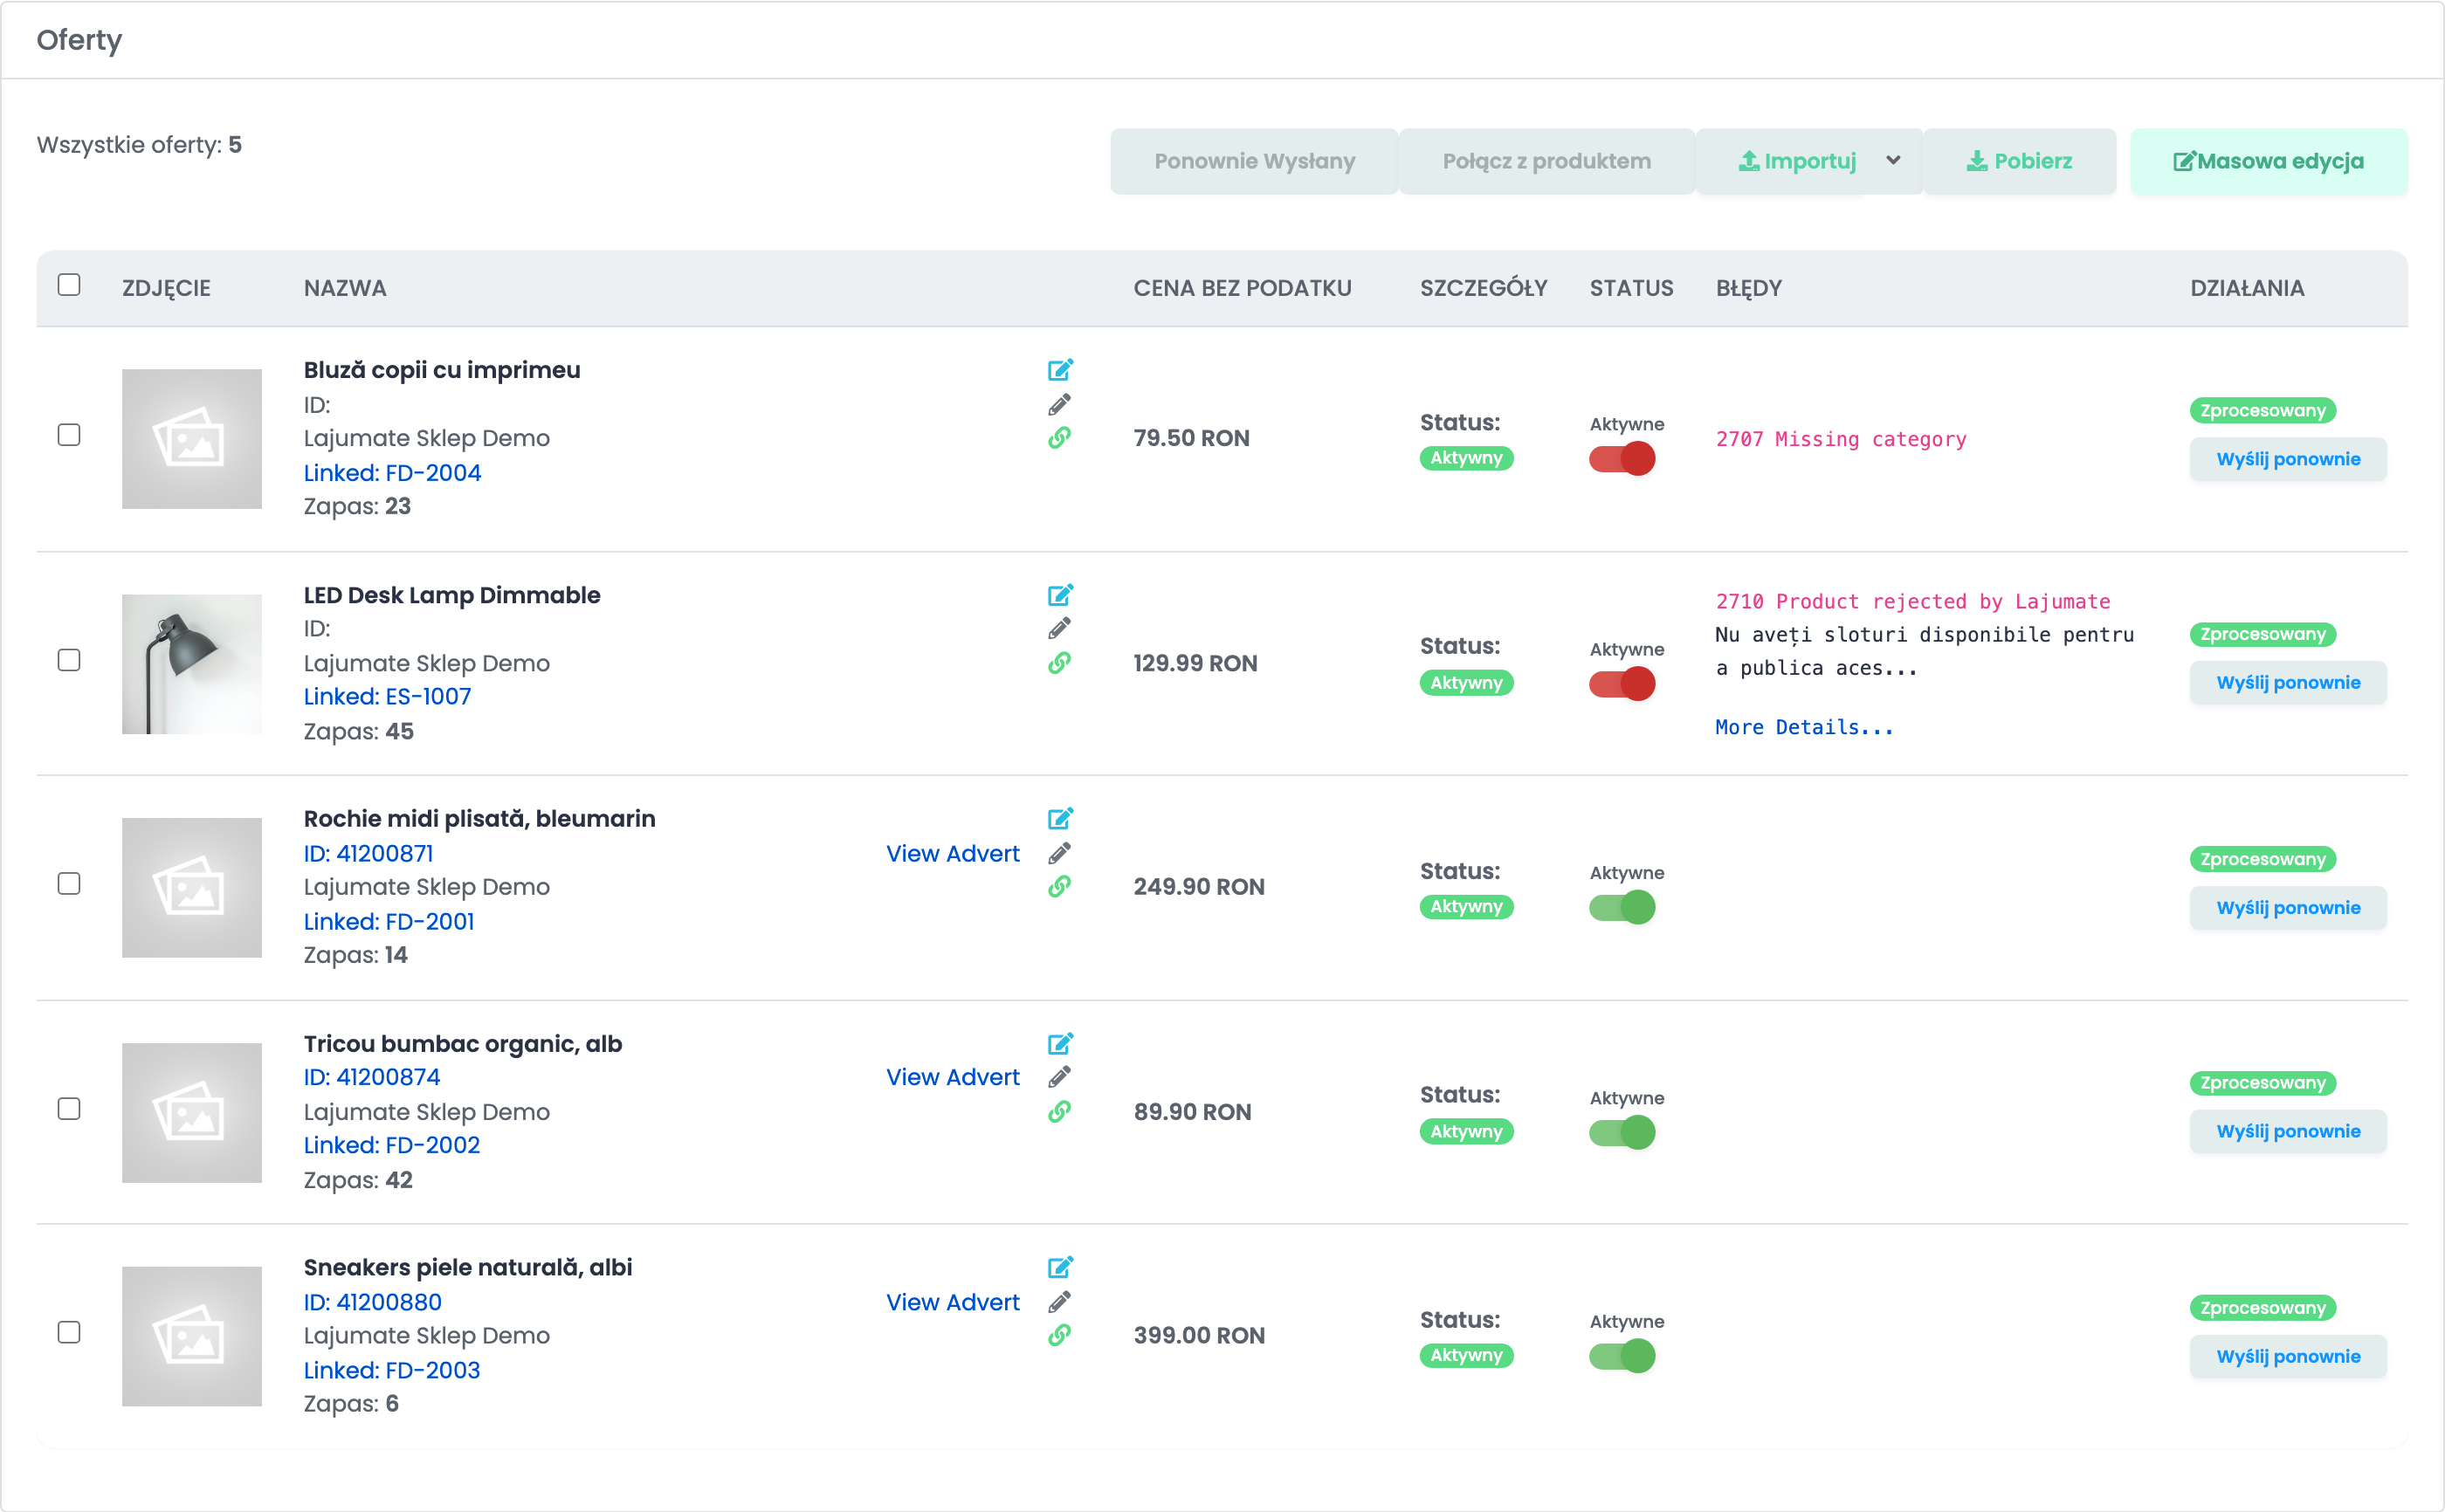Tick the select-all checkbox in the table header
This screenshot has width=2445, height=1512.
[69, 285]
